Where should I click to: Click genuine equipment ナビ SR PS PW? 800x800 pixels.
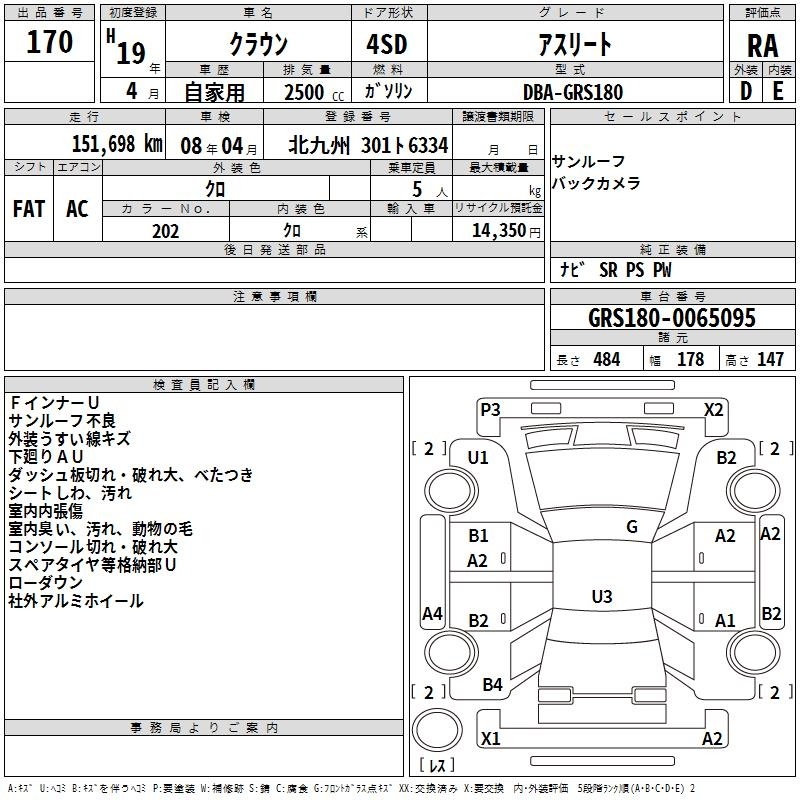616,270
